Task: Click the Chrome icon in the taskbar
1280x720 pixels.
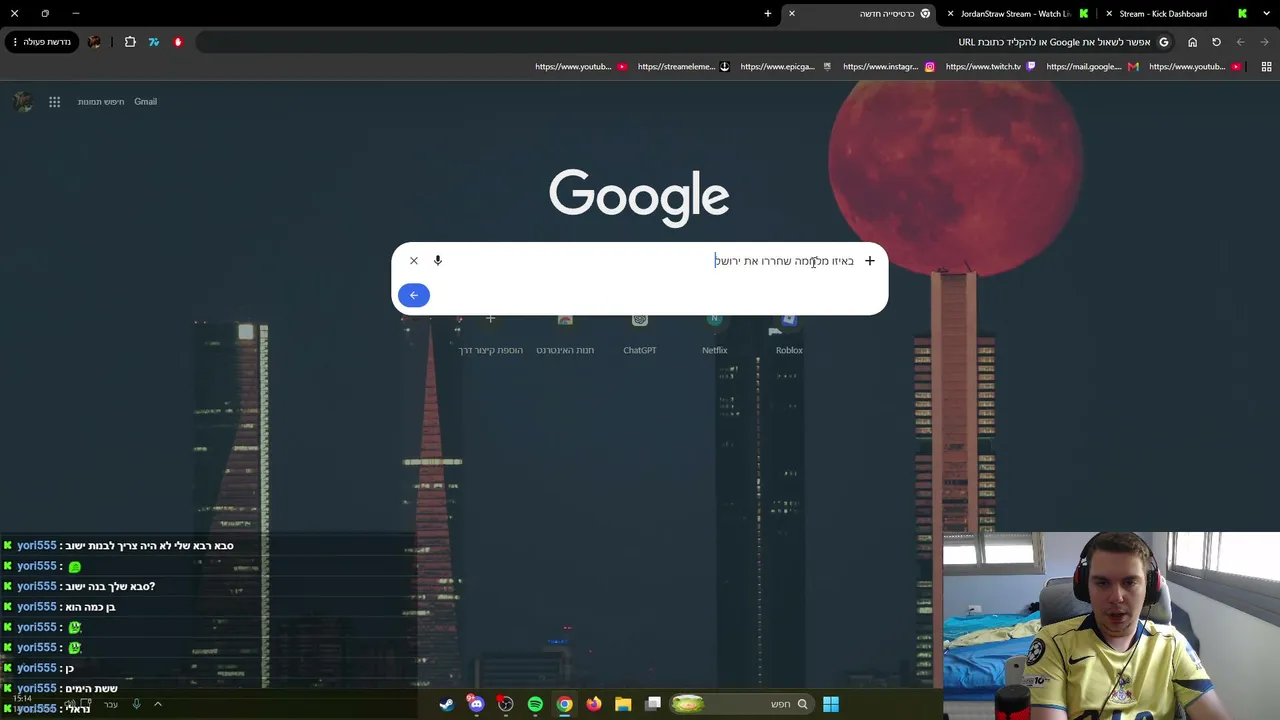Action: pyautogui.click(x=565, y=704)
